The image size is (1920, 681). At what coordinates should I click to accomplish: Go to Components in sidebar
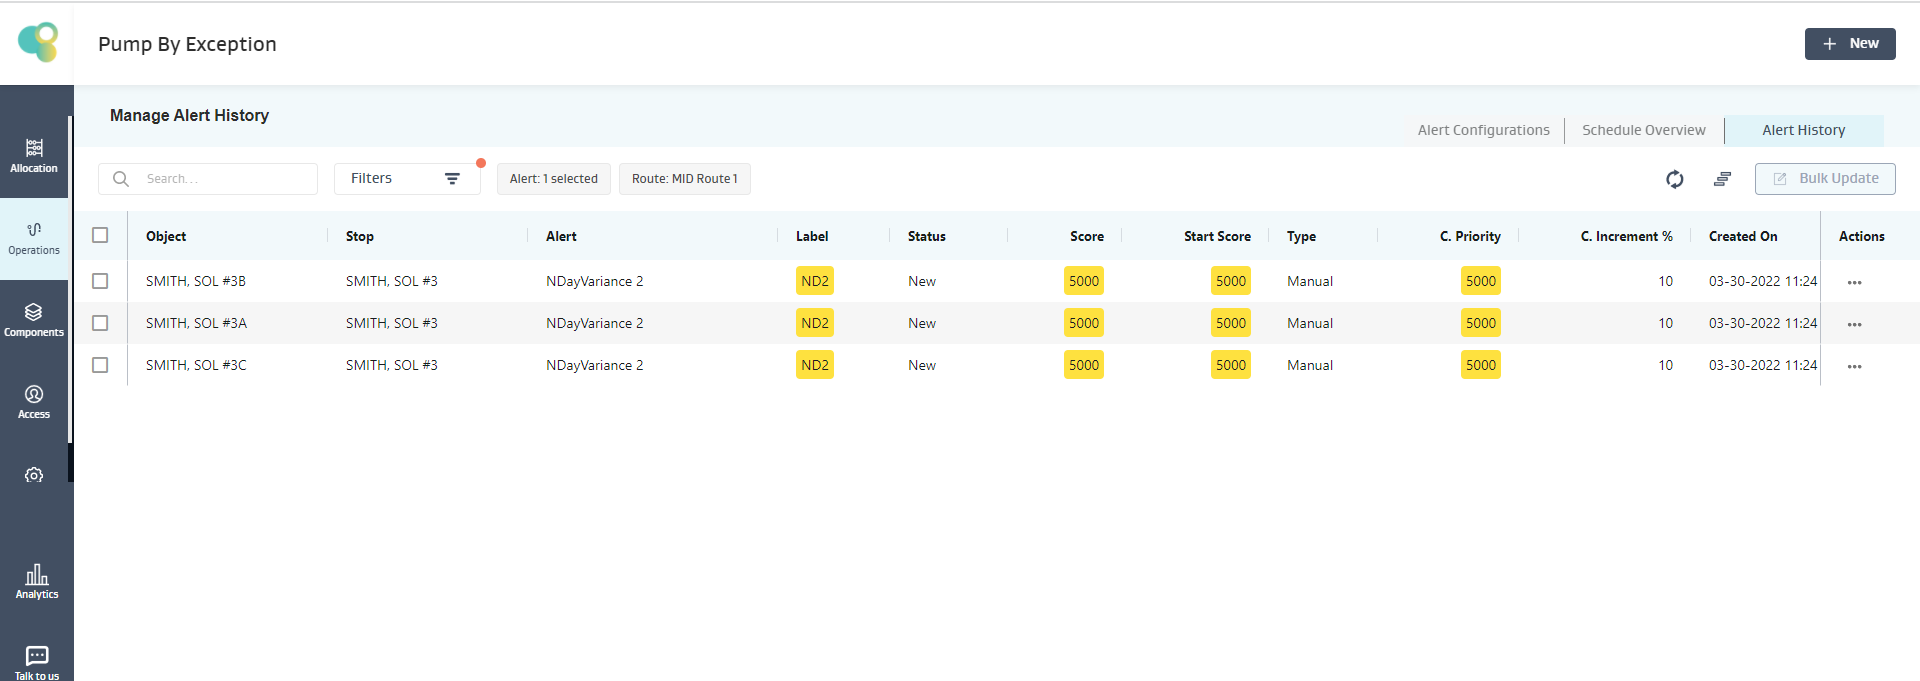tap(34, 320)
